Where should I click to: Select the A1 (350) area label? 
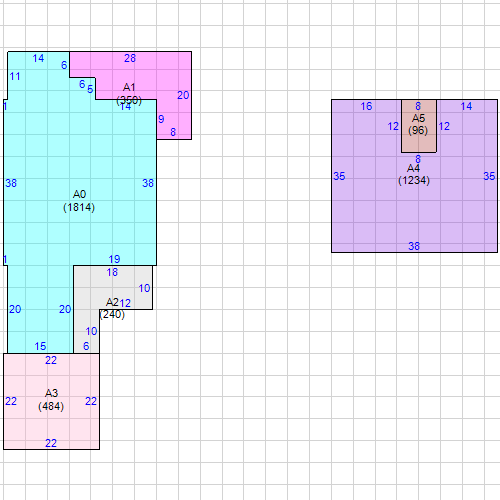tap(129, 94)
